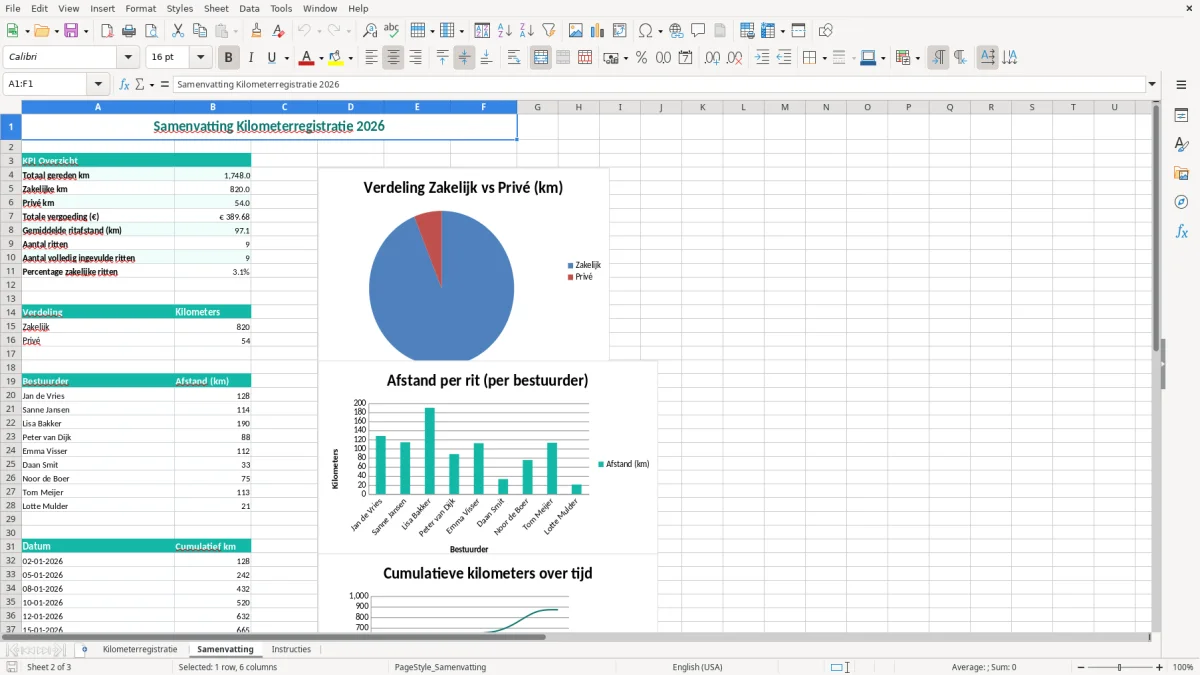
Task: Click the Name Box showing A1:F1
Action: (46, 85)
